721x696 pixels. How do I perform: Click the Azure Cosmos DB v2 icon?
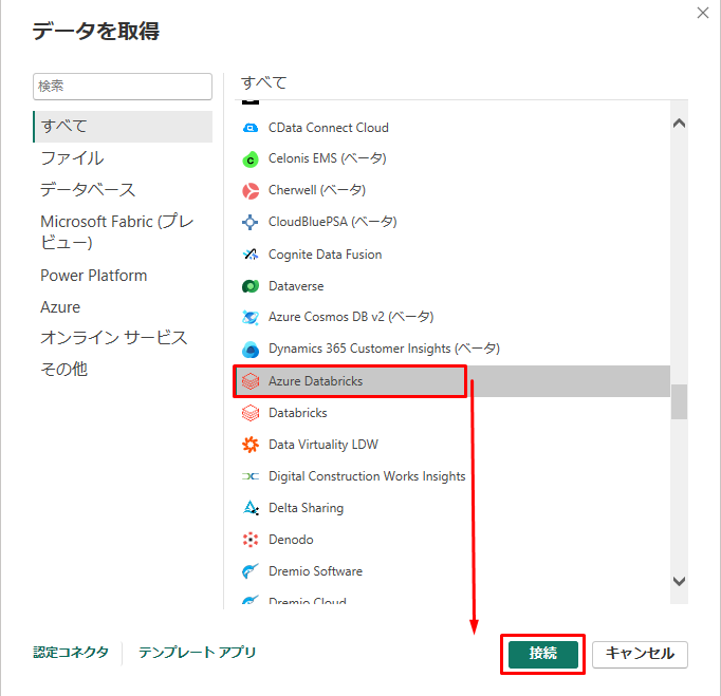point(250,317)
